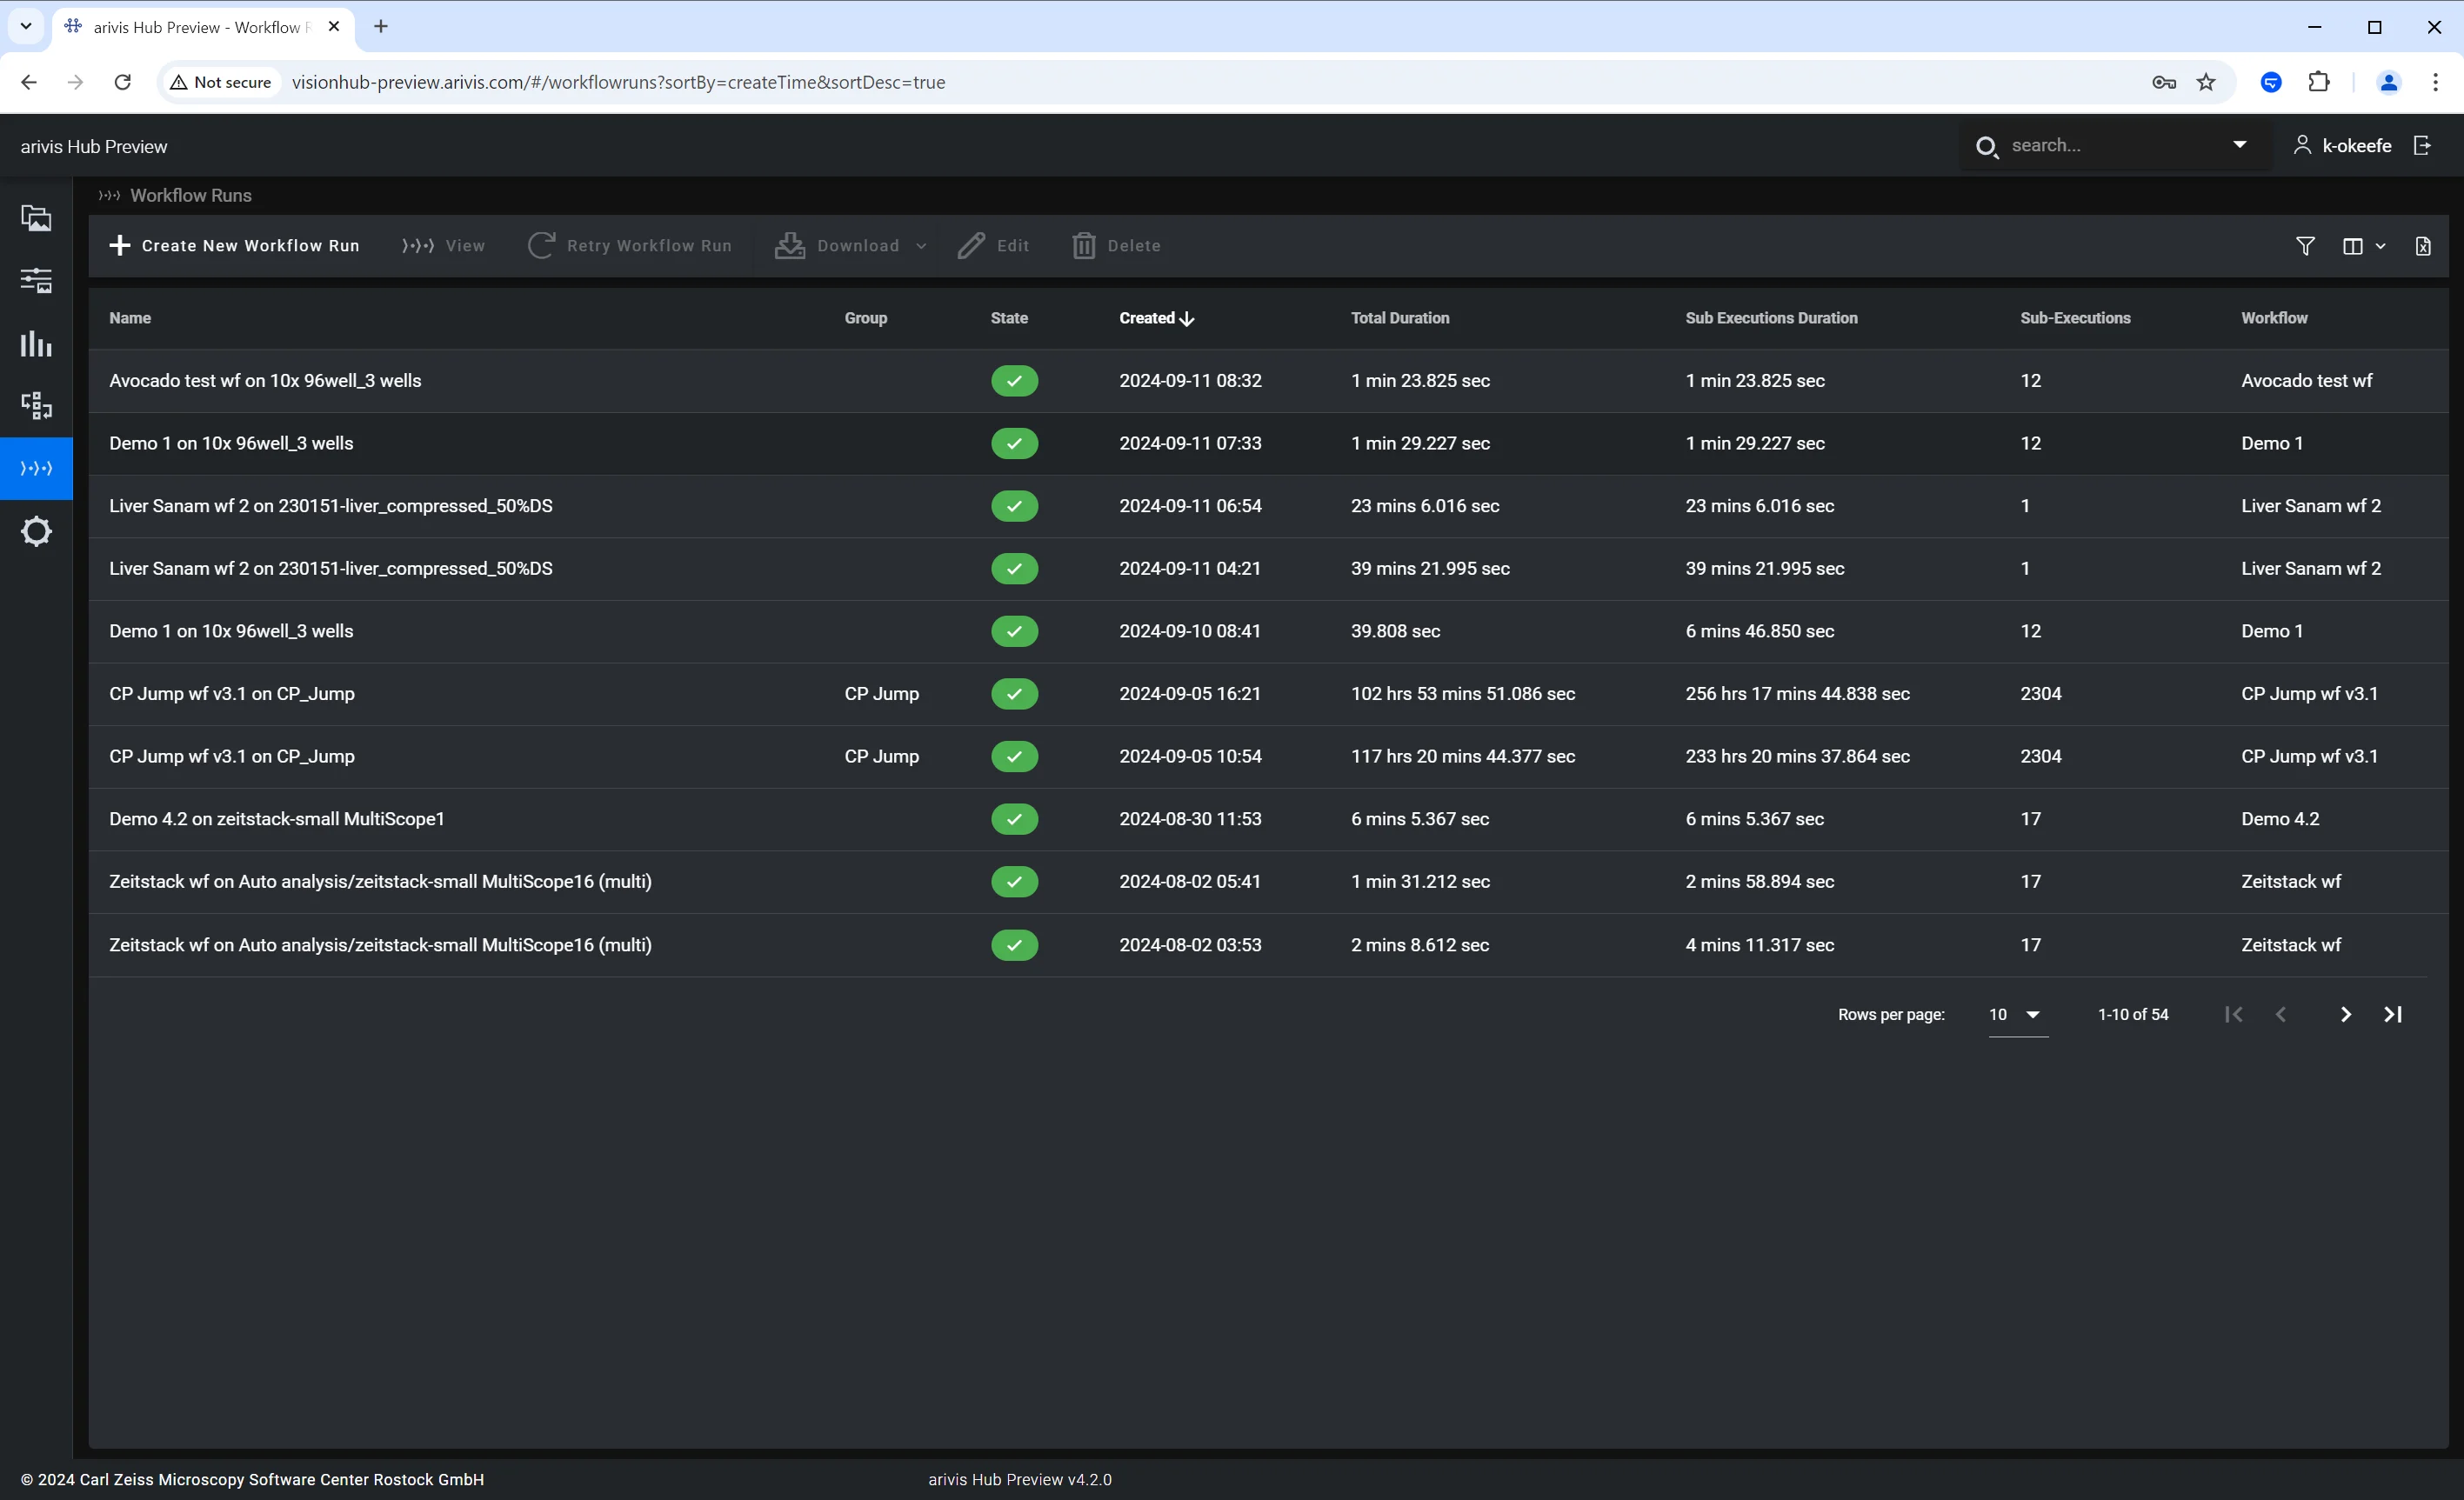
Task: Open the workflow modules sidebar icon
Action: click(x=36, y=406)
